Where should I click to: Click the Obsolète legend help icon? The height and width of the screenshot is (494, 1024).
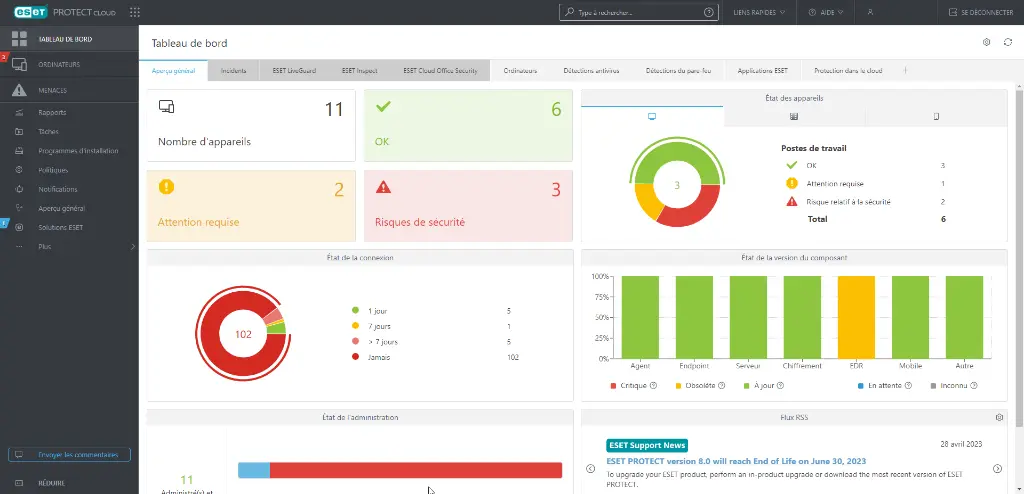point(722,386)
